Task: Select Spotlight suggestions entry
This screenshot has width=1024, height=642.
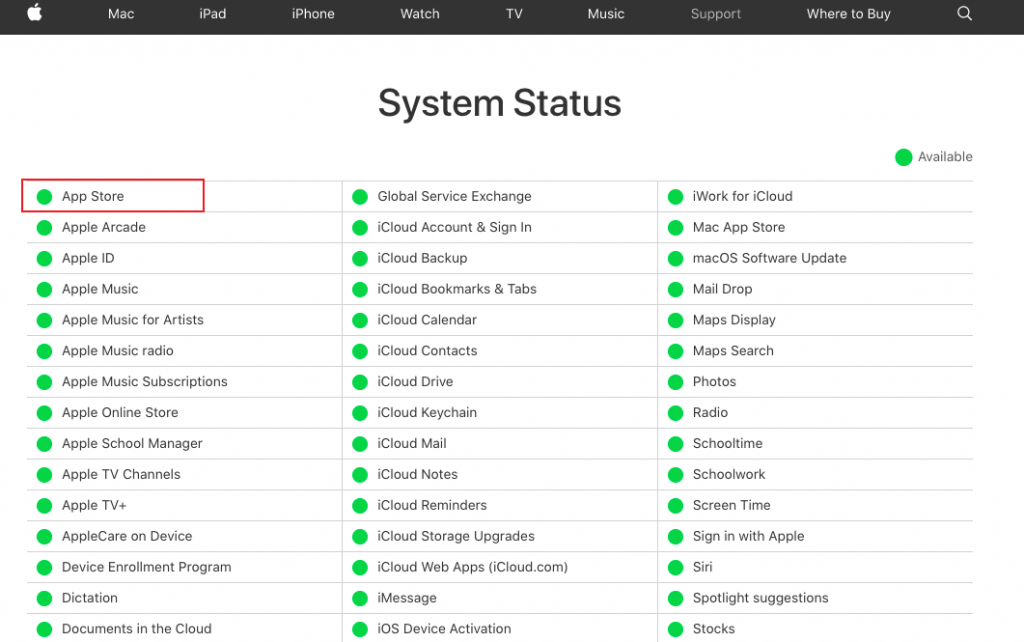Action: (760, 598)
